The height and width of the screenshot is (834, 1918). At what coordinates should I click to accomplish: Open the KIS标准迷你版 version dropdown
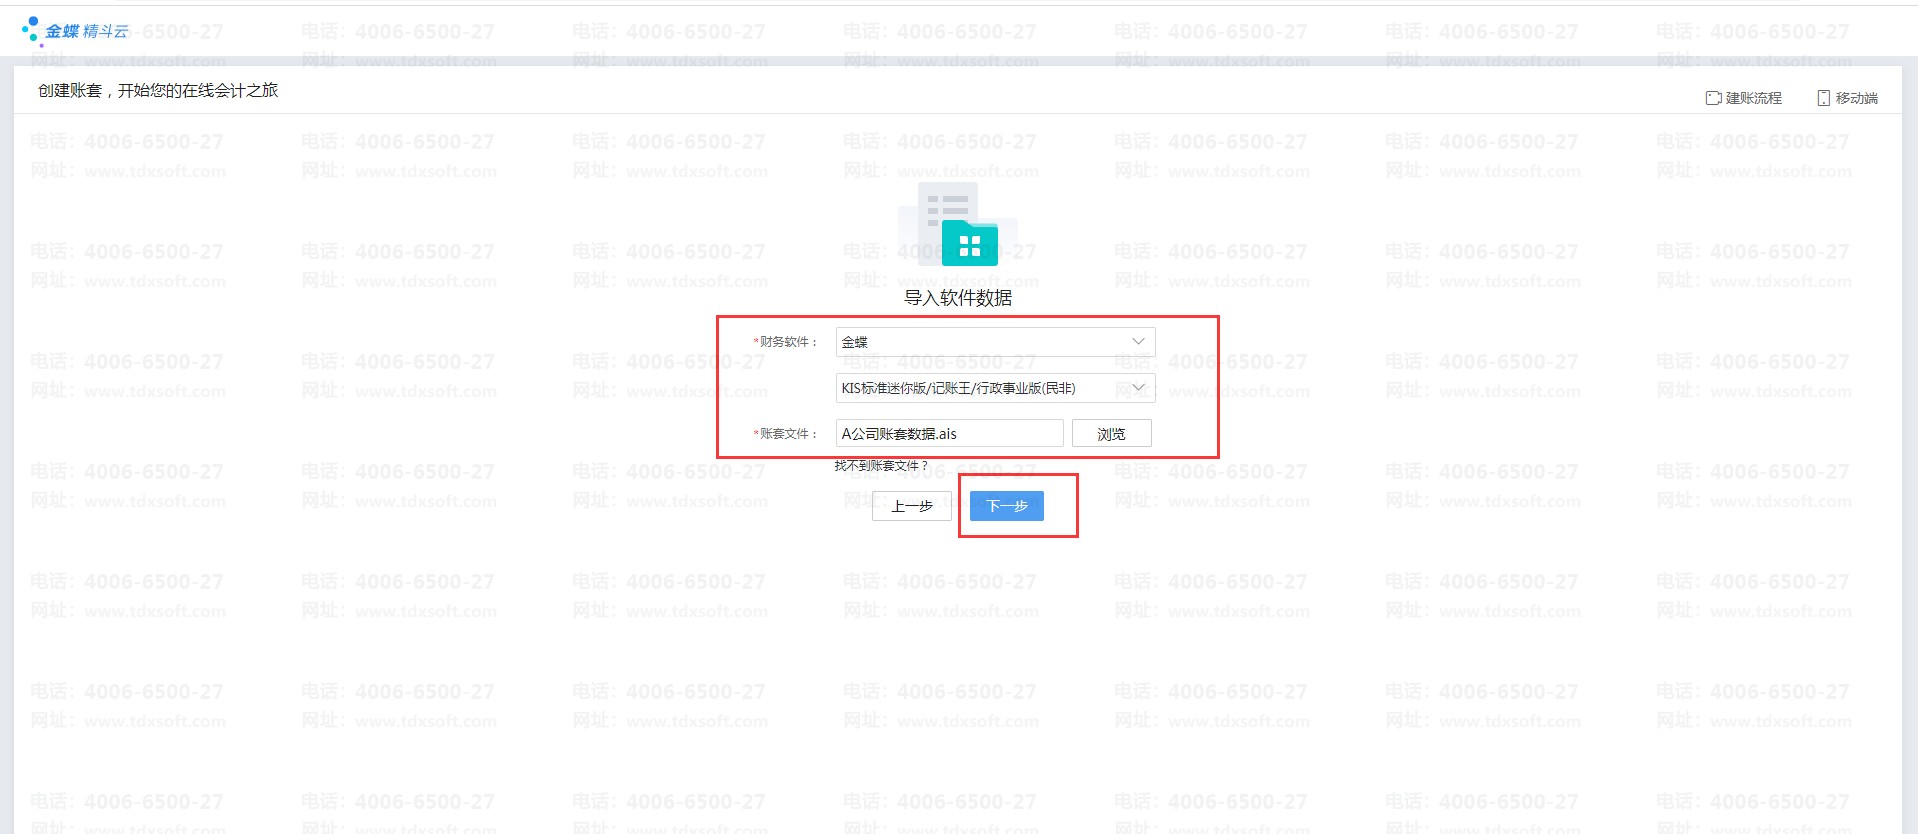[984, 388]
